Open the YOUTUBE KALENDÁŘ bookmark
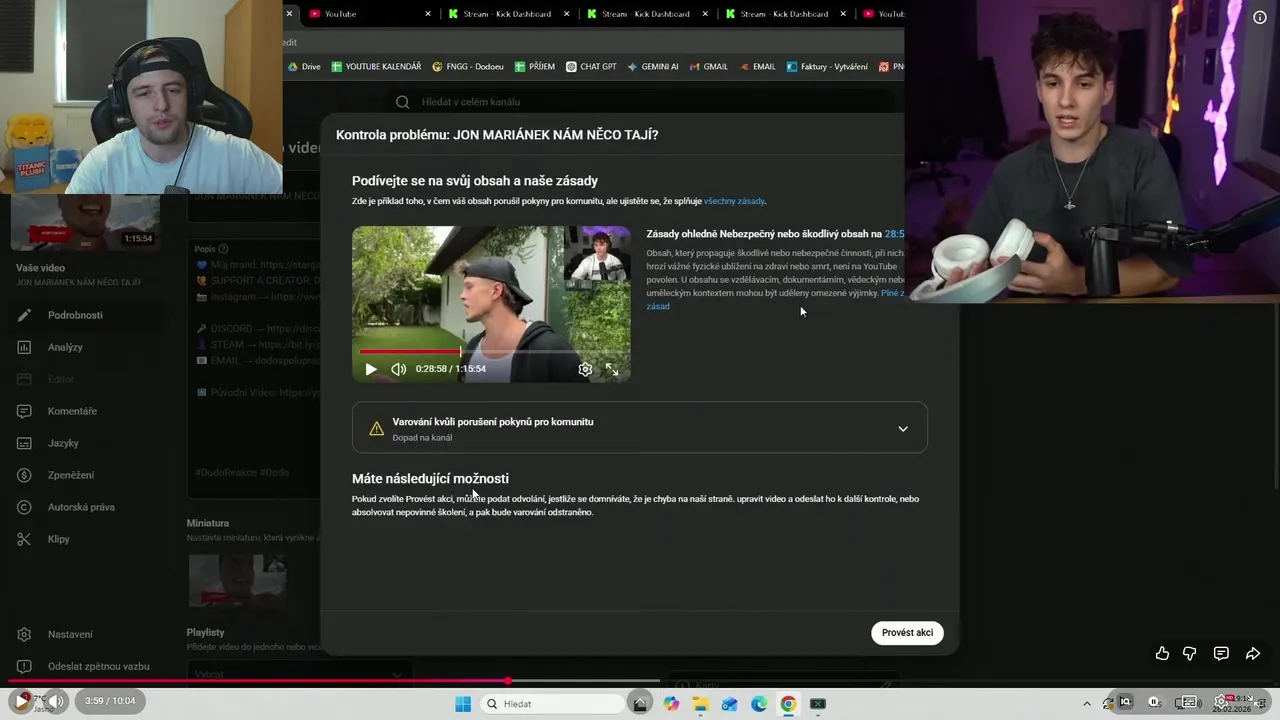The width and height of the screenshot is (1280, 720). 376,67
